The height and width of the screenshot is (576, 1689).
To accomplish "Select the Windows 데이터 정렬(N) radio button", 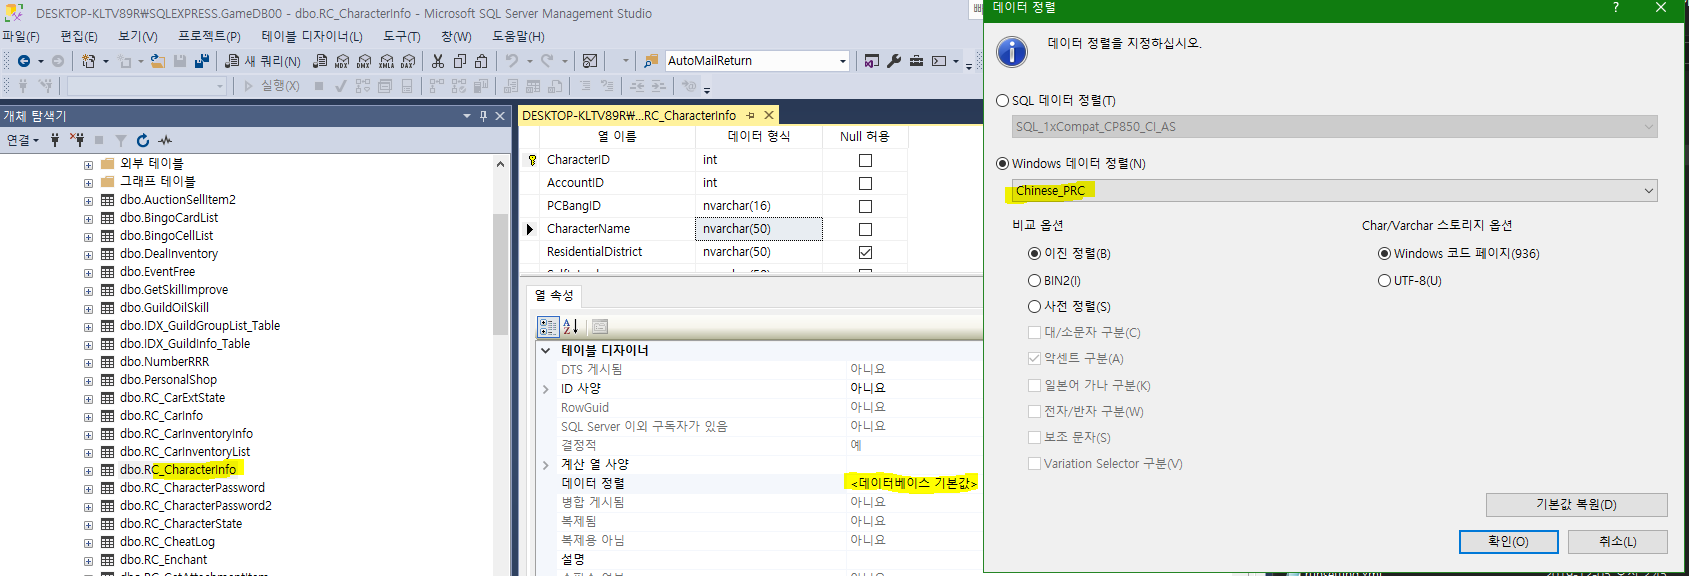I will 1002,163.
